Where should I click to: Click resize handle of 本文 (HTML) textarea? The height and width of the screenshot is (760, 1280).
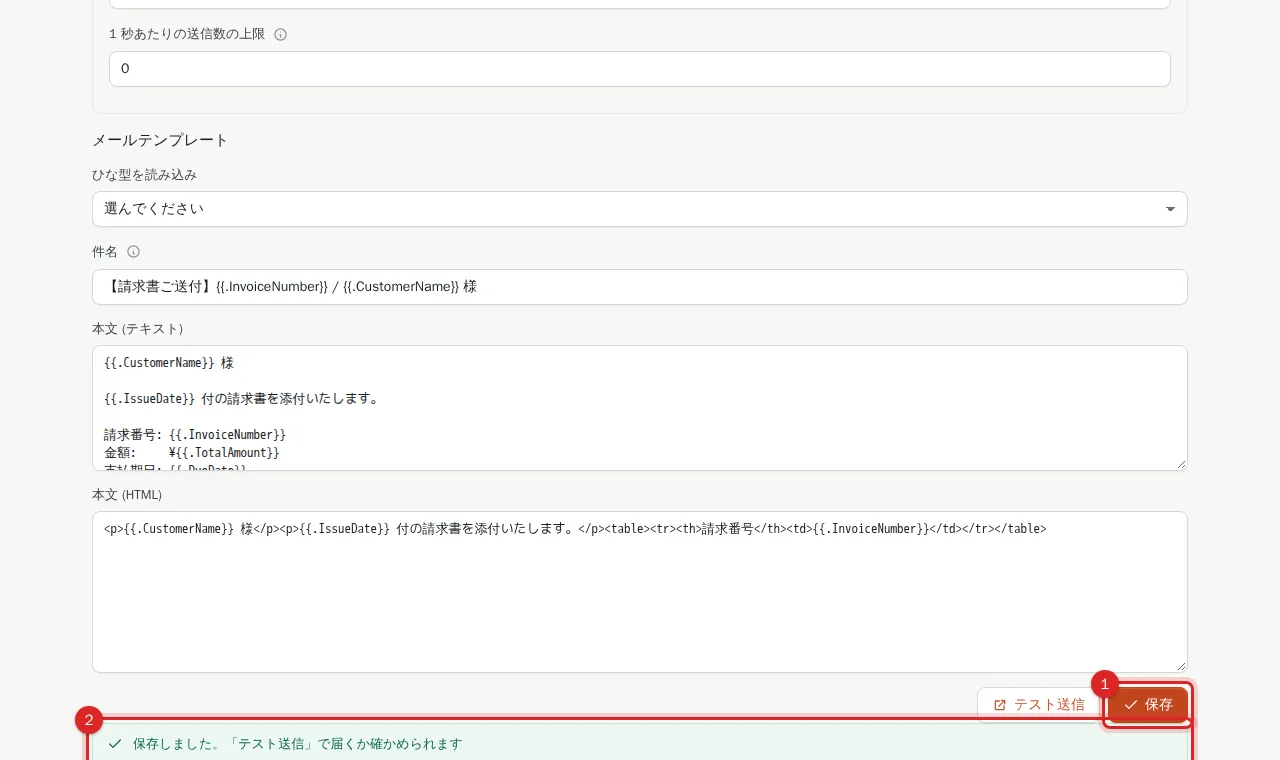tap(1181, 666)
